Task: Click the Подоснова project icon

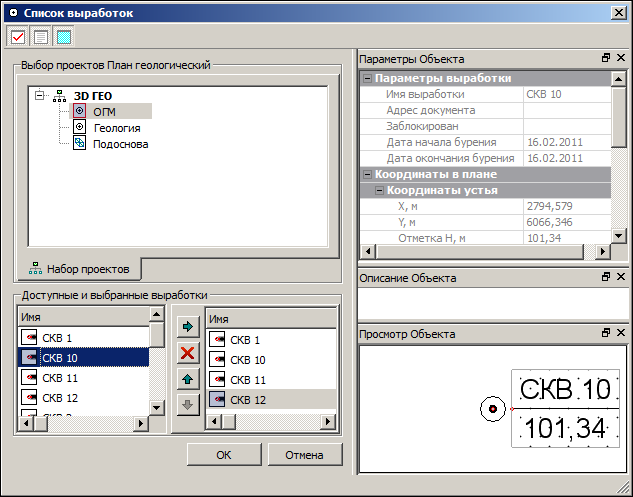Action: click(x=80, y=143)
